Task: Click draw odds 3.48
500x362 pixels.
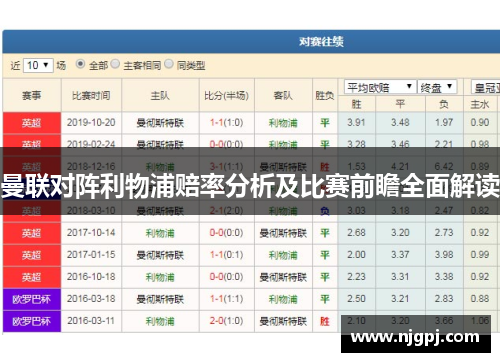Action: [400, 122]
